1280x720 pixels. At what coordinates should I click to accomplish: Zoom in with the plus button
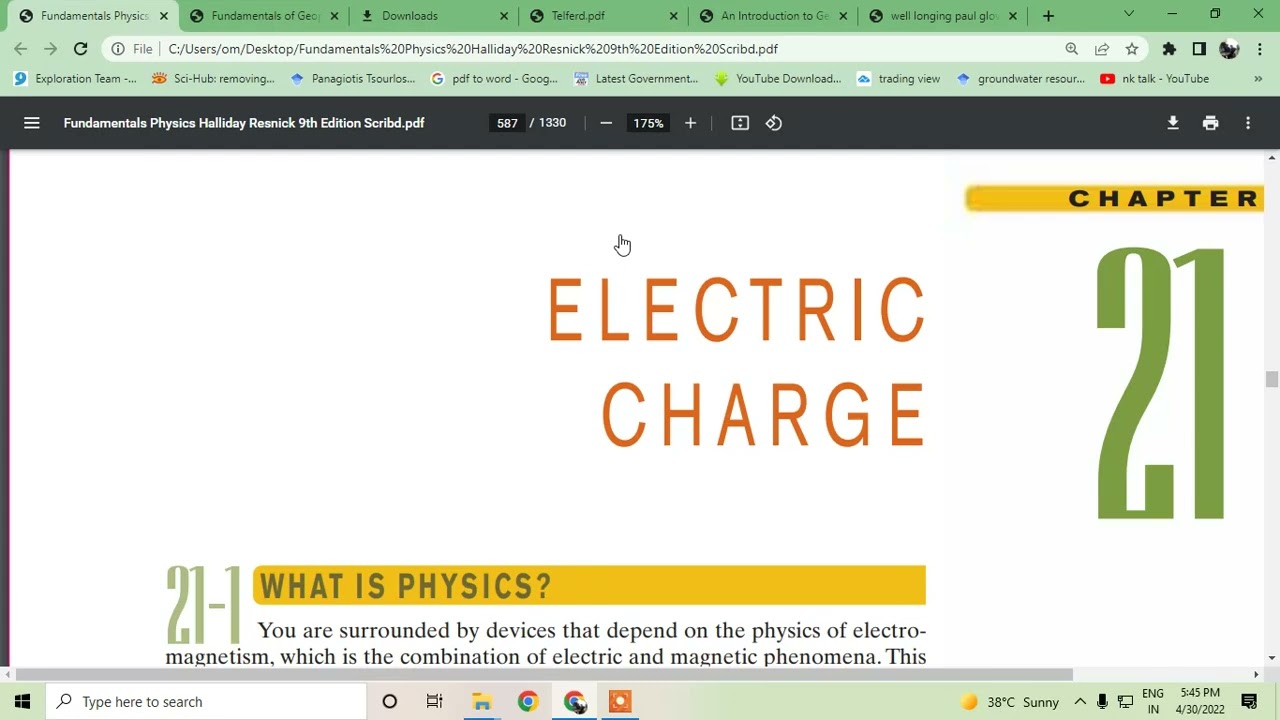point(690,123)
